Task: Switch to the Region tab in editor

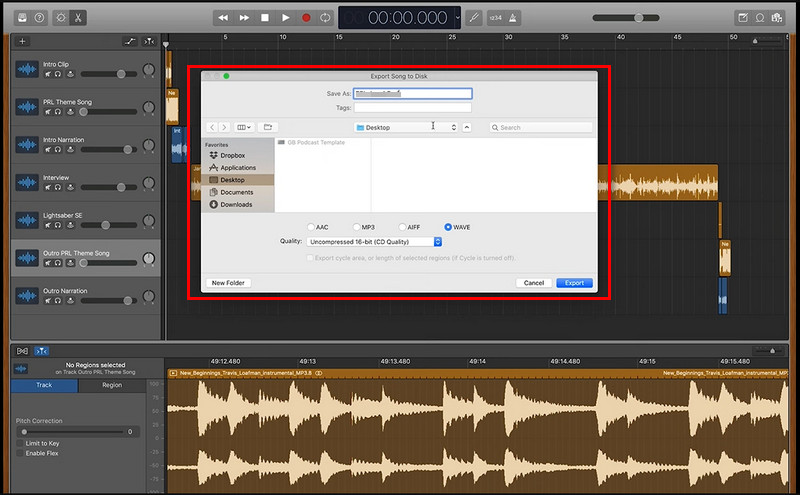Action: coord(112,385)
